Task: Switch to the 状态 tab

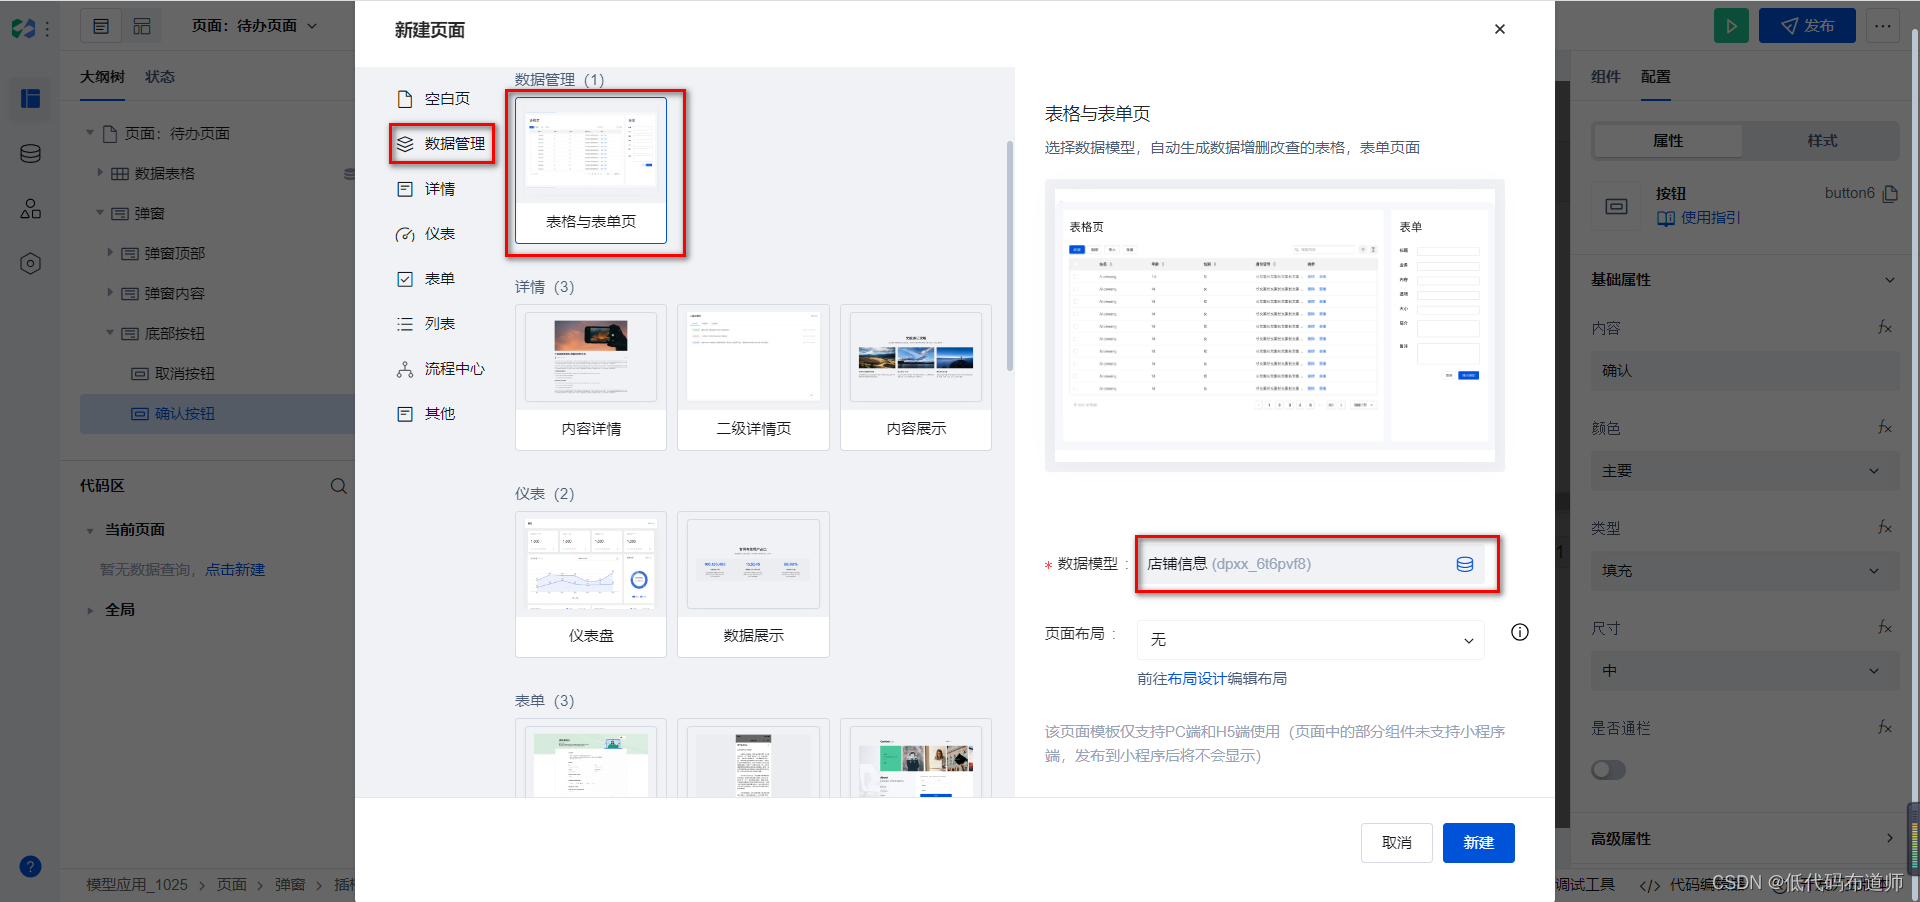Action: 160,77
